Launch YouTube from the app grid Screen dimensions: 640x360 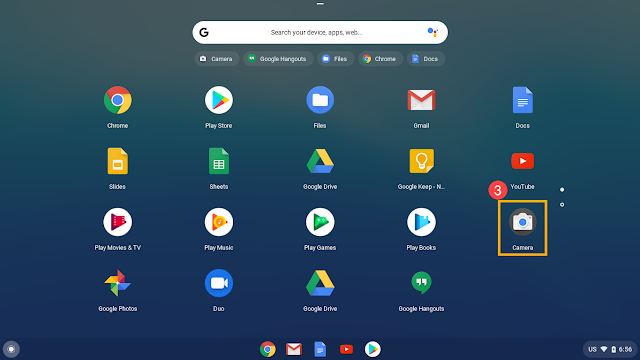pyautogui.click(x=522, y=161)
